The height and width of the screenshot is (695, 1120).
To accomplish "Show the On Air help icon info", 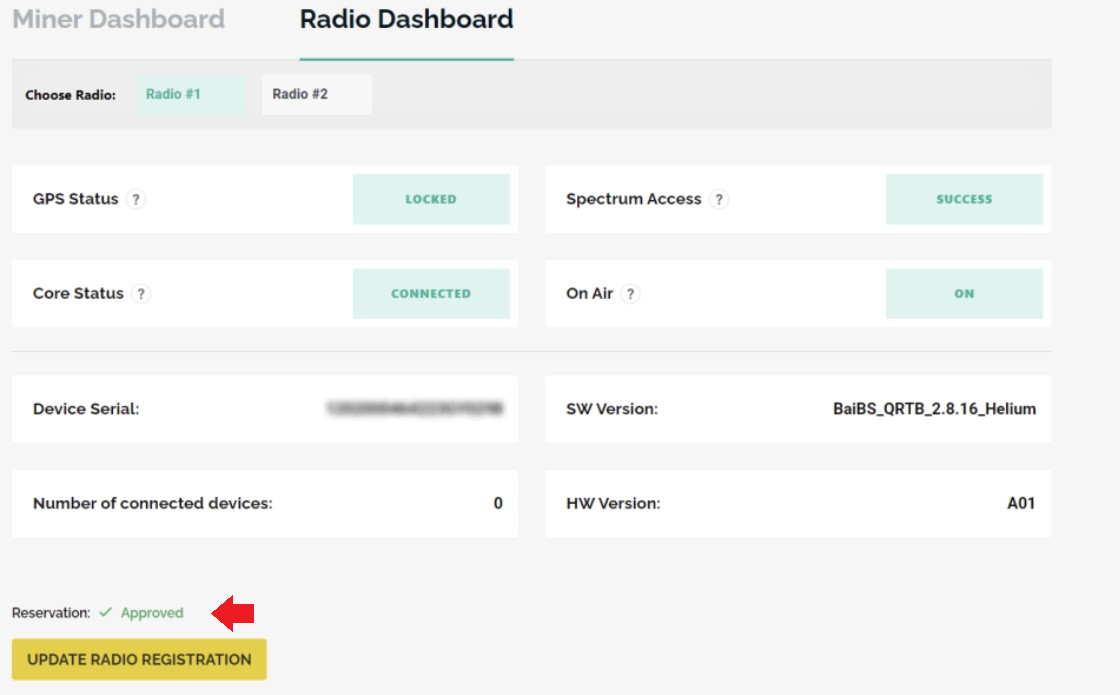I will pos(630,294).
